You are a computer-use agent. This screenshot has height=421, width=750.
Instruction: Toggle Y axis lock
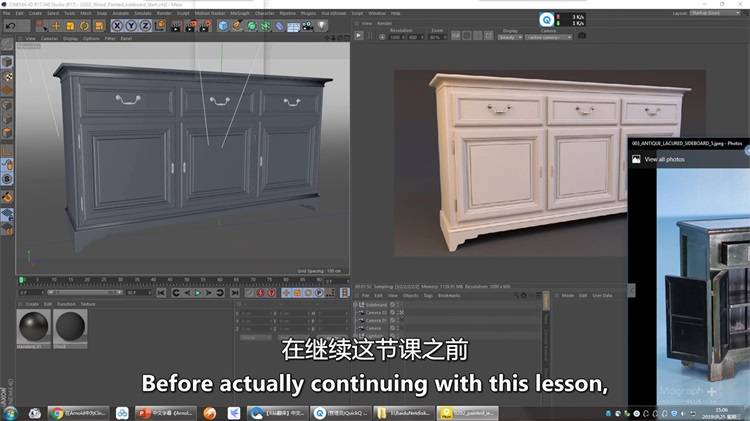tap(132, 25)
